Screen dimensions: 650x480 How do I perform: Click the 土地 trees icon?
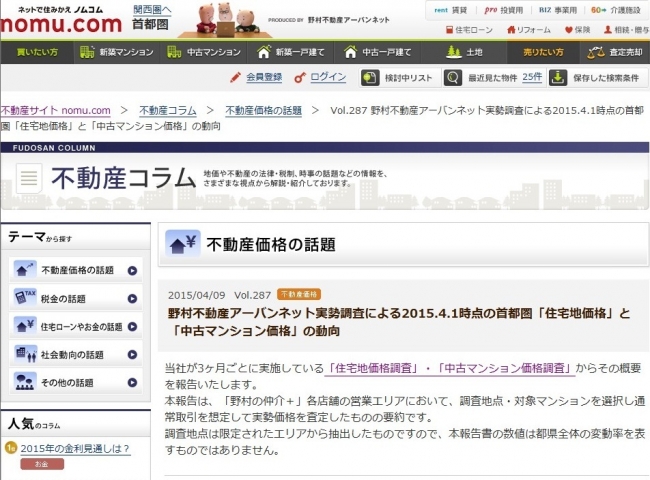454,52
